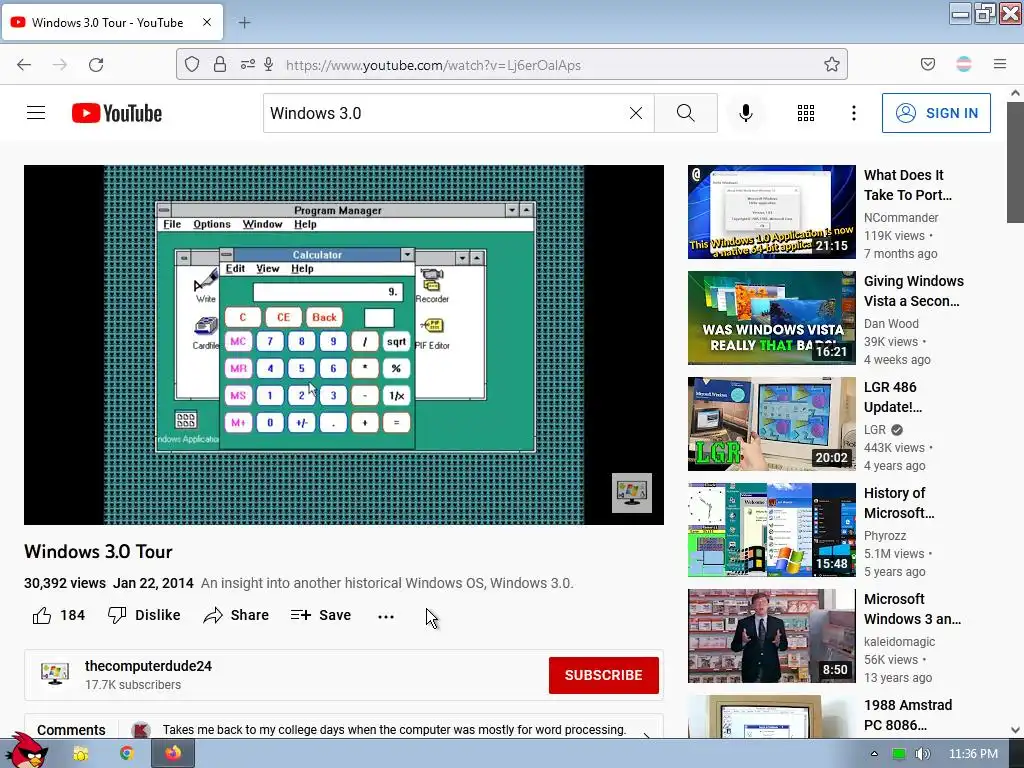This screenshot has width=1024, height=768.
Task: Switch to Firefox in the taskbar
Action: [x=172, y=754]
